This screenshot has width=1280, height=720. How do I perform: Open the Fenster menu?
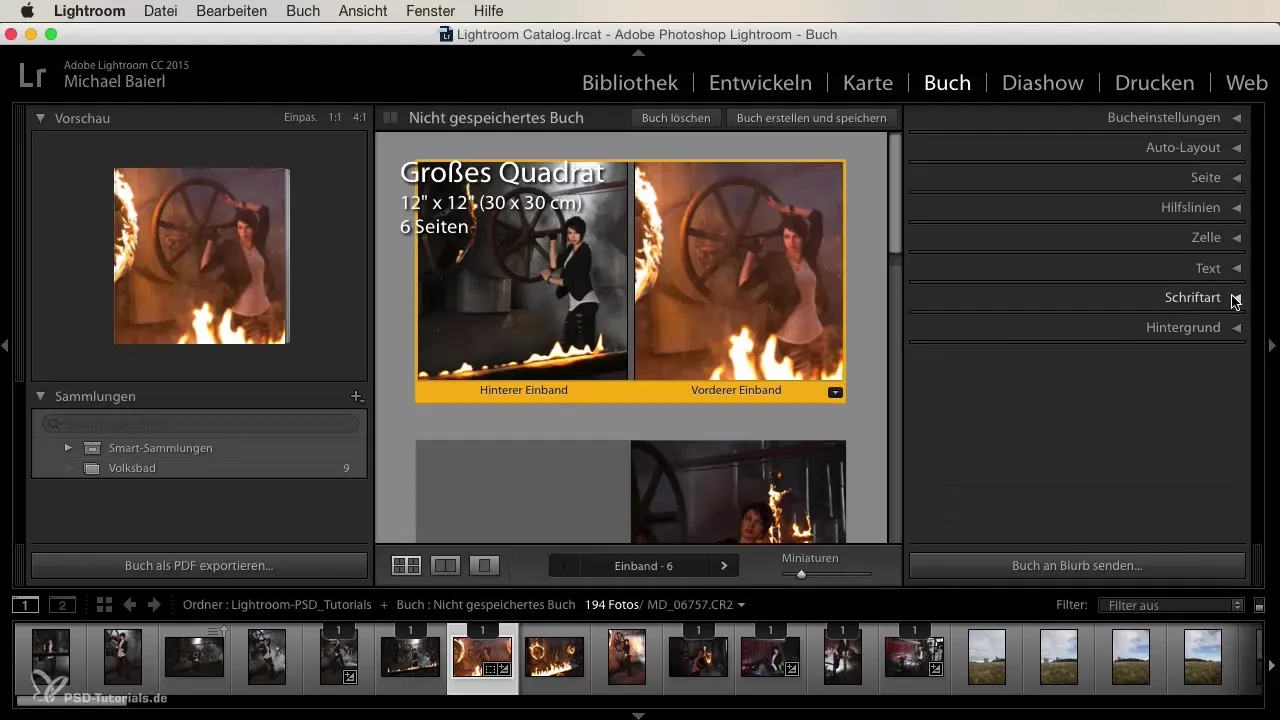431,11
